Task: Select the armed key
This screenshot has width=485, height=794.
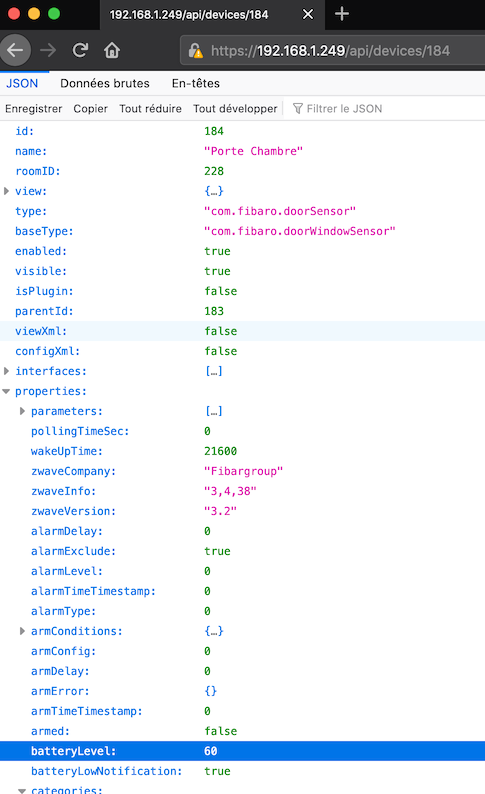Action: pos(50,731)
